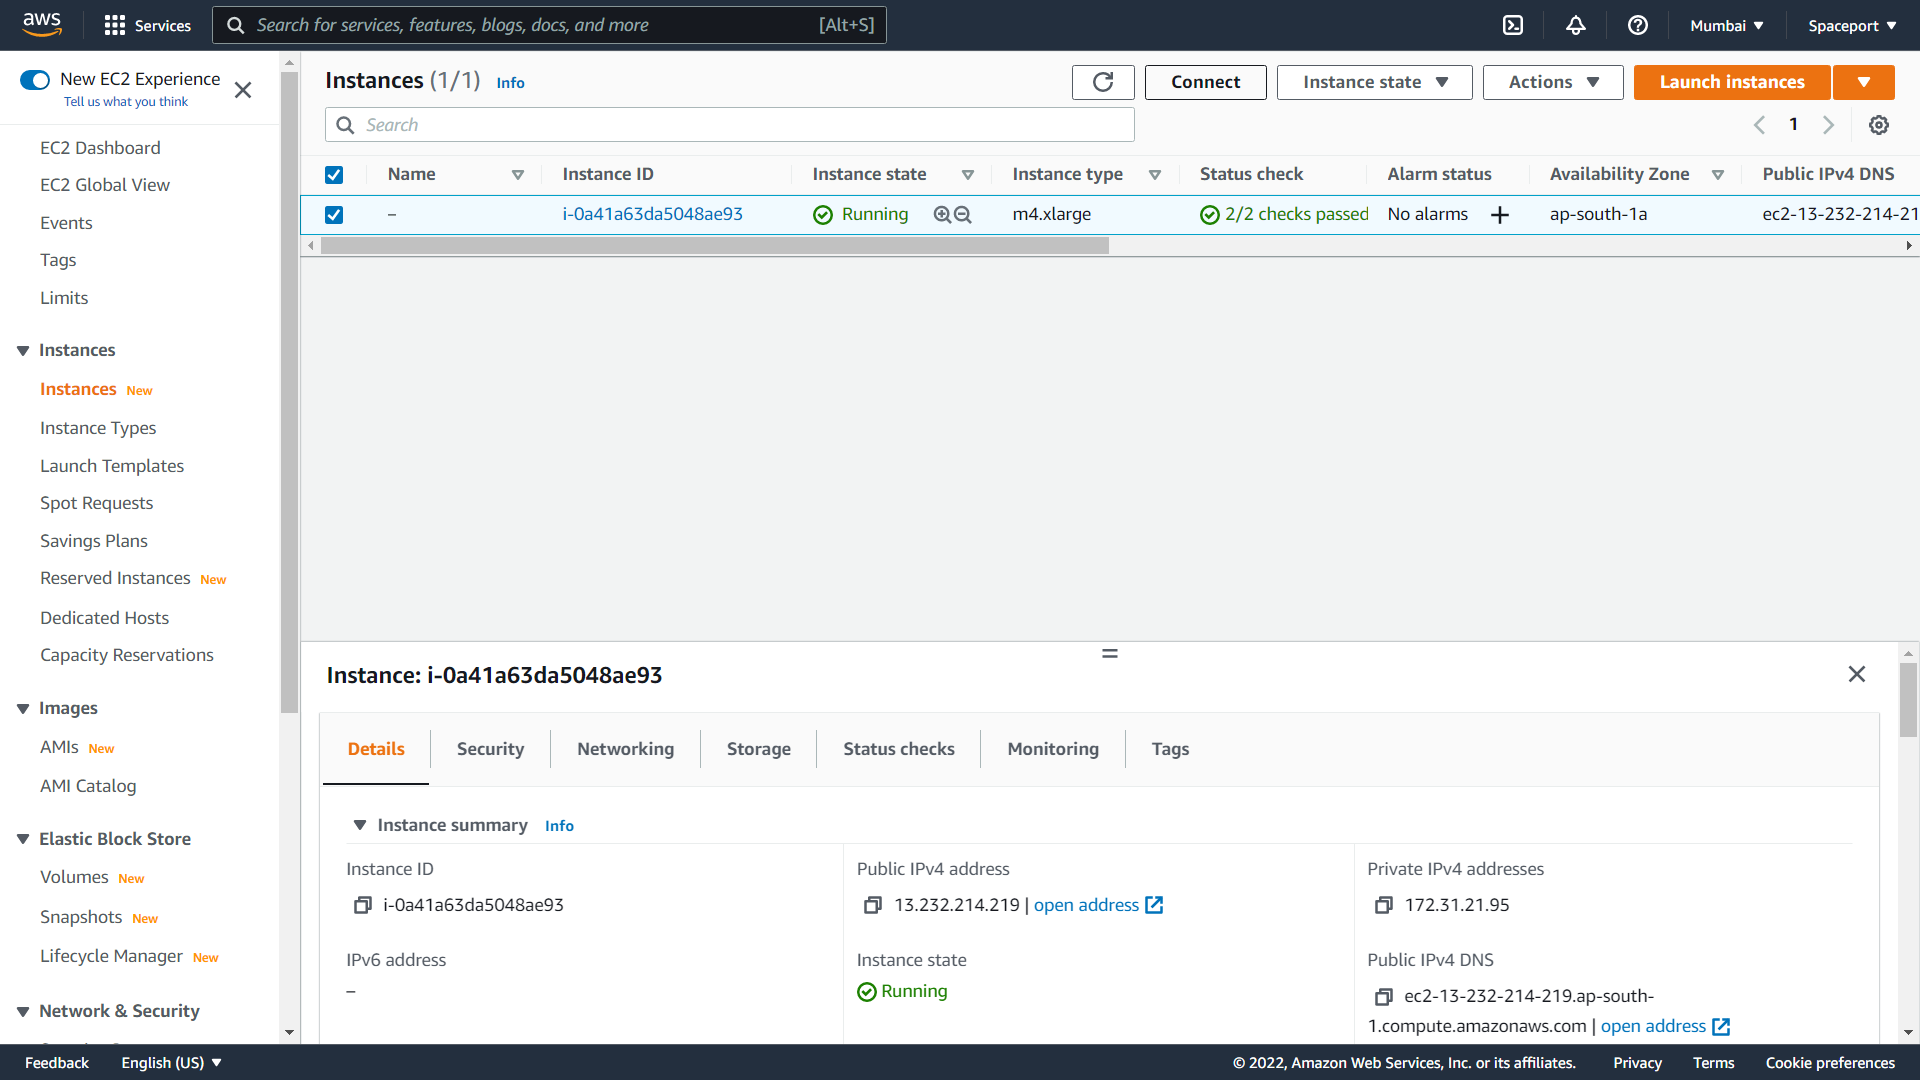Viewport: 1920px width, 1080px height.
Task: Toggle the select-all instances checkbox
Action: point(334,175)
